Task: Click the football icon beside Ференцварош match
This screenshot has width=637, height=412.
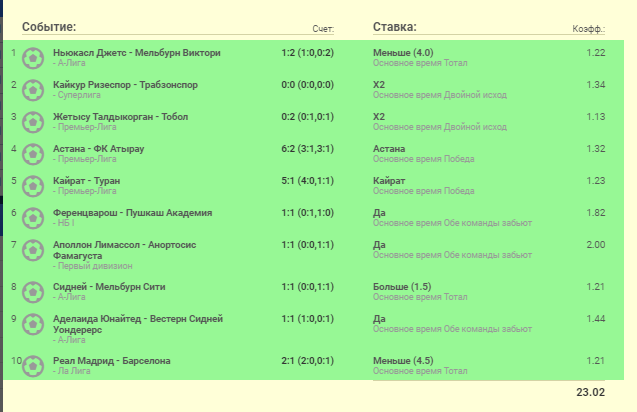Action: pyautogui.click(x=33, y=219)
